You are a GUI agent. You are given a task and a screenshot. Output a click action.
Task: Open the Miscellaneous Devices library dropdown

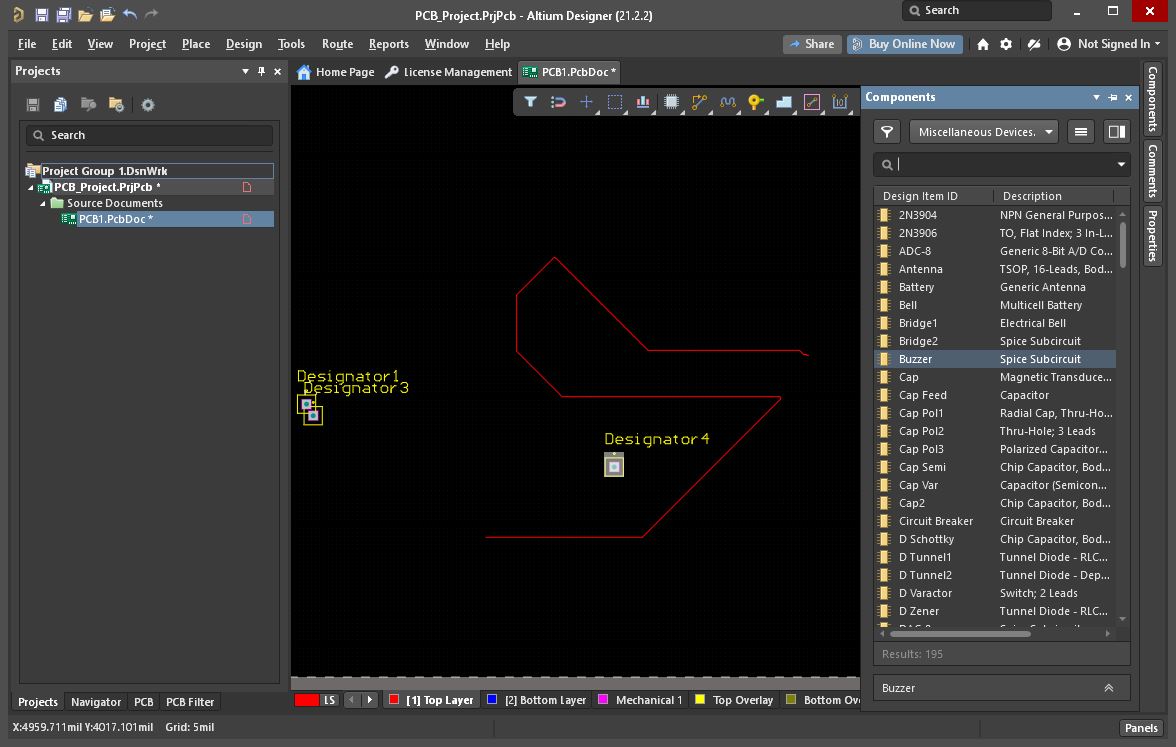click(984, 132)
